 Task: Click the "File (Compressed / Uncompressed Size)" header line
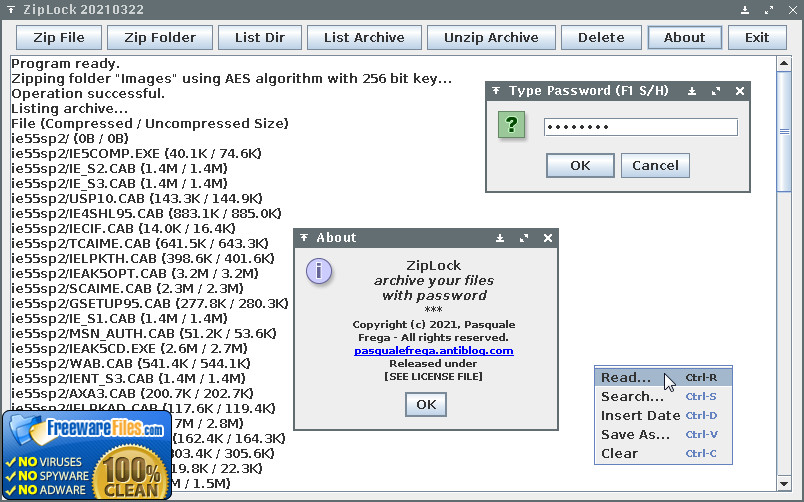[150, 124]
